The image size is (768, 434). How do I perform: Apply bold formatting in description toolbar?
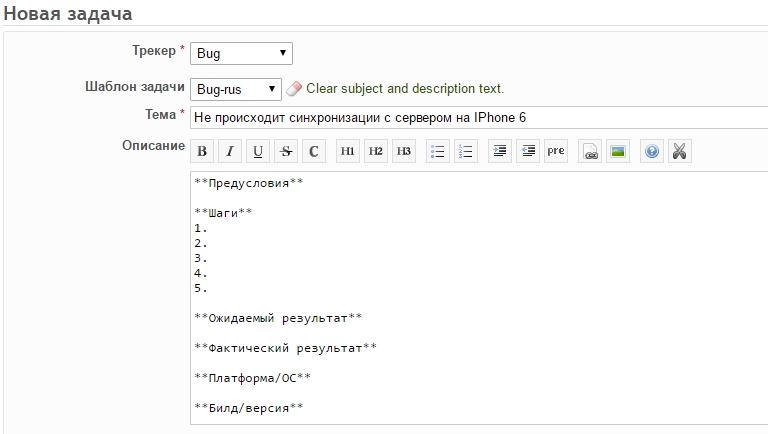click(x=202, y=151)
